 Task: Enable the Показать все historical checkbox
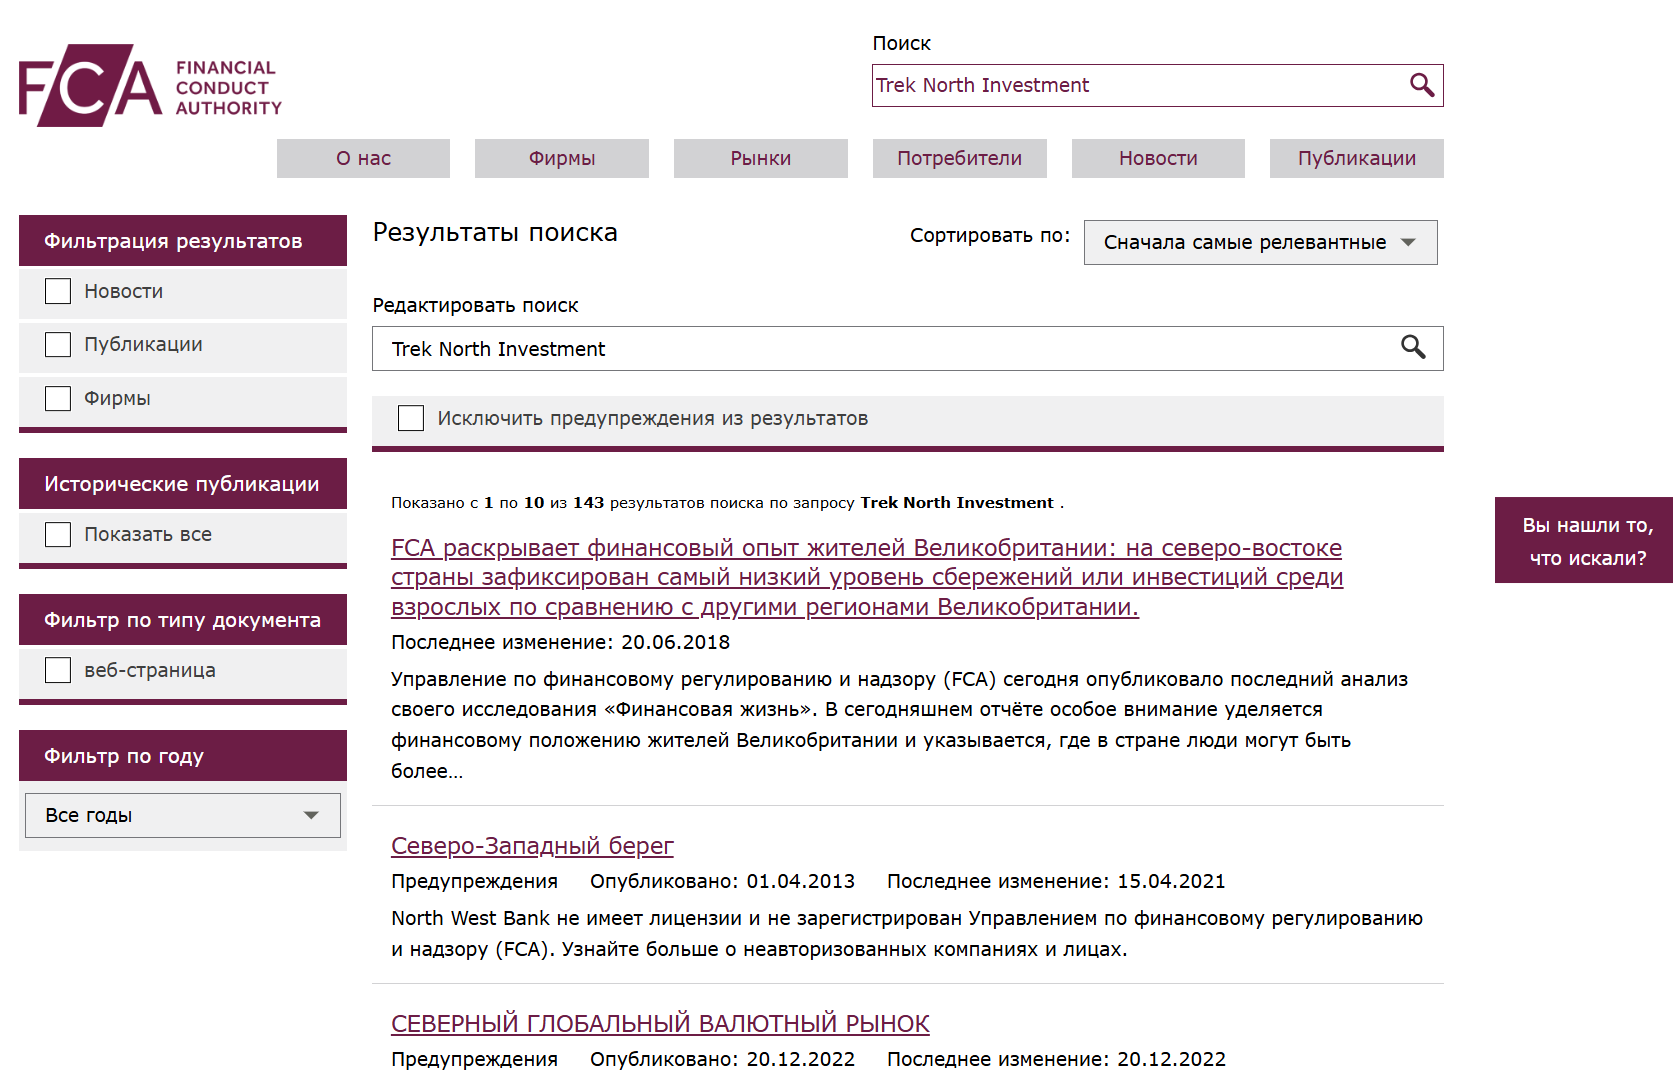tap(58, 534)
